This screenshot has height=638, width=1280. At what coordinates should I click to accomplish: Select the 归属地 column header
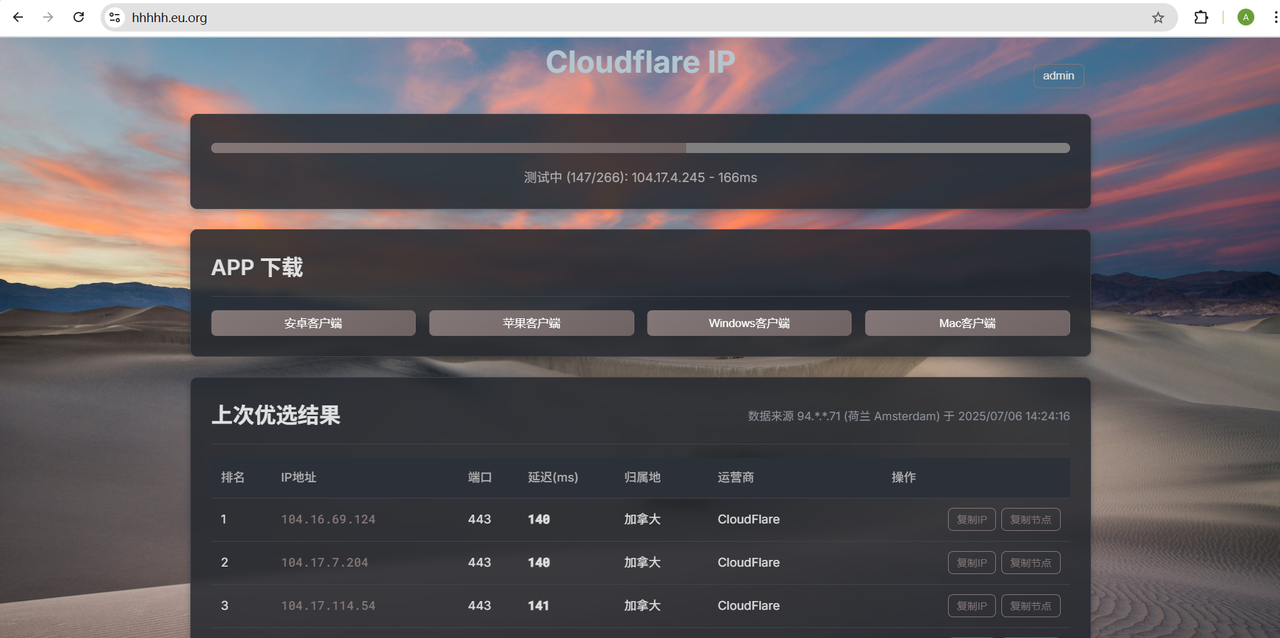642,478
